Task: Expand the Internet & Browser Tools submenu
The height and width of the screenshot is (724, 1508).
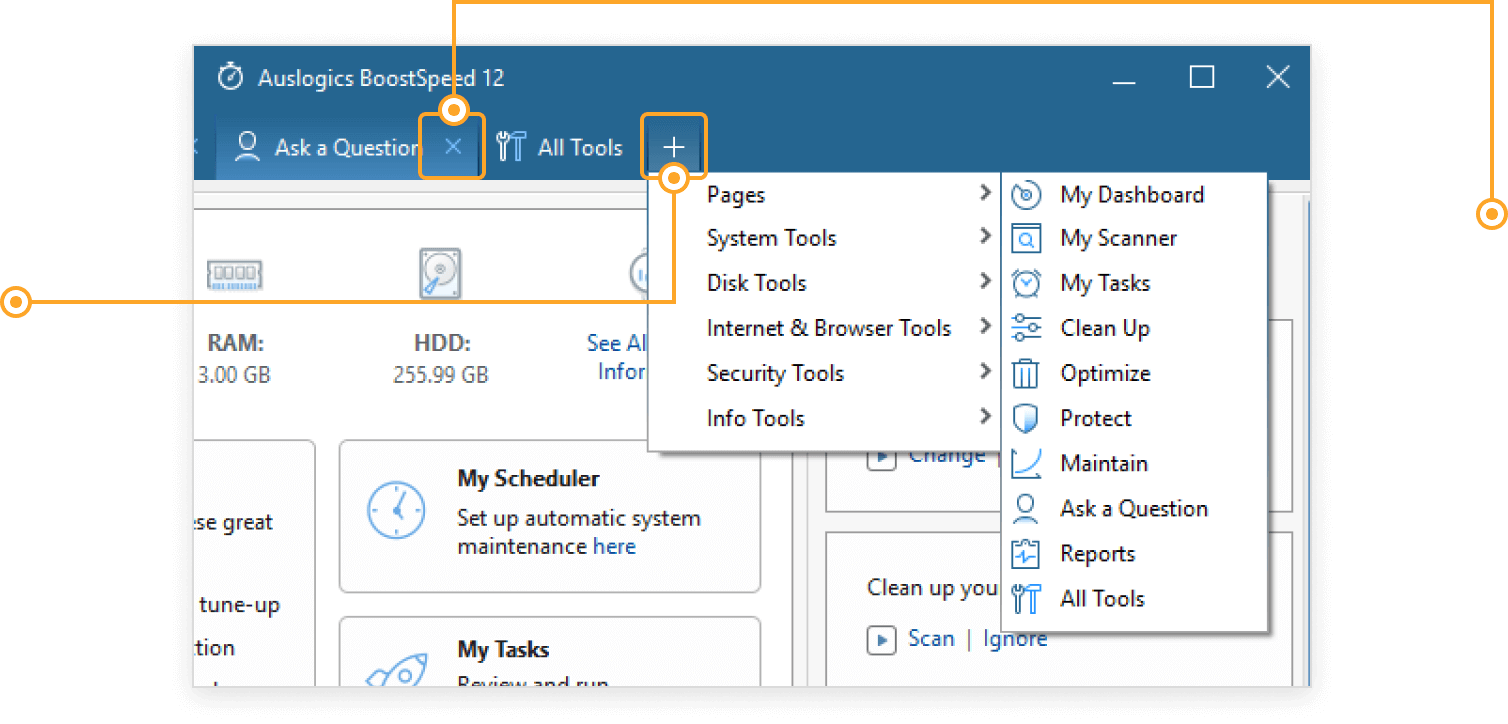Action: [828, 328]
